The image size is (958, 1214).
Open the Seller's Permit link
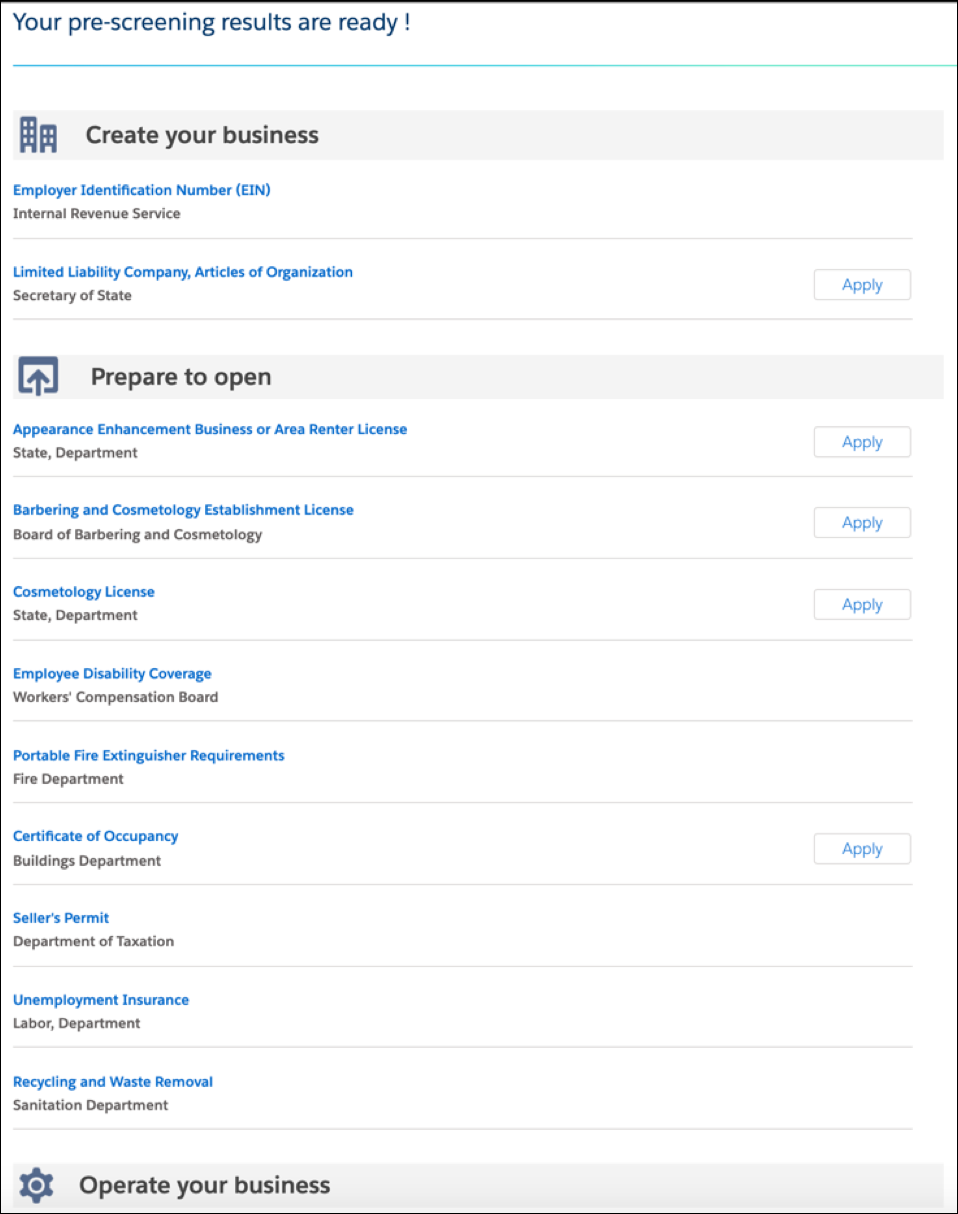(x=61, y=917)
